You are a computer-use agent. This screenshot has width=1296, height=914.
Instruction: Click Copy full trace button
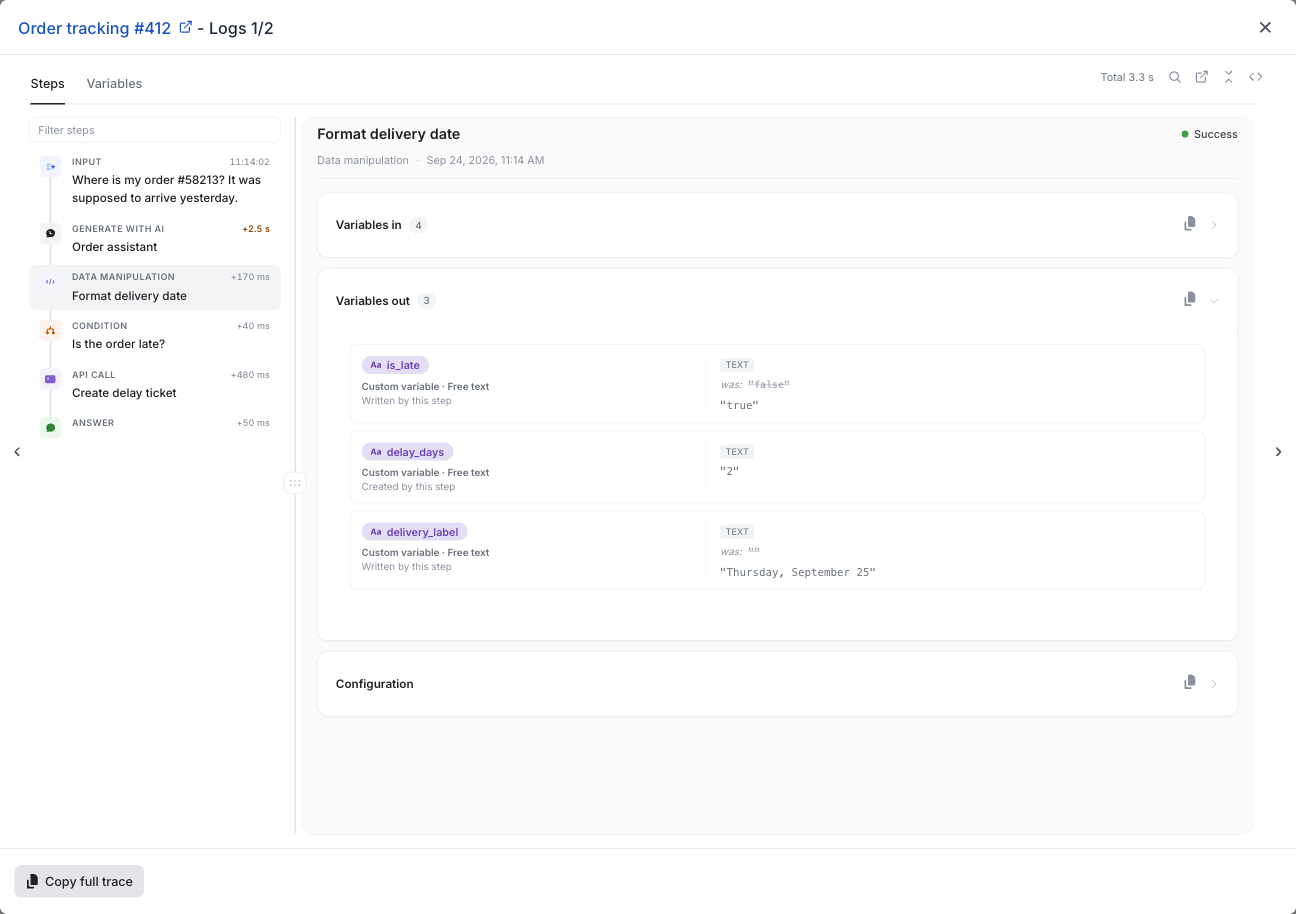[x=79, y=881]
